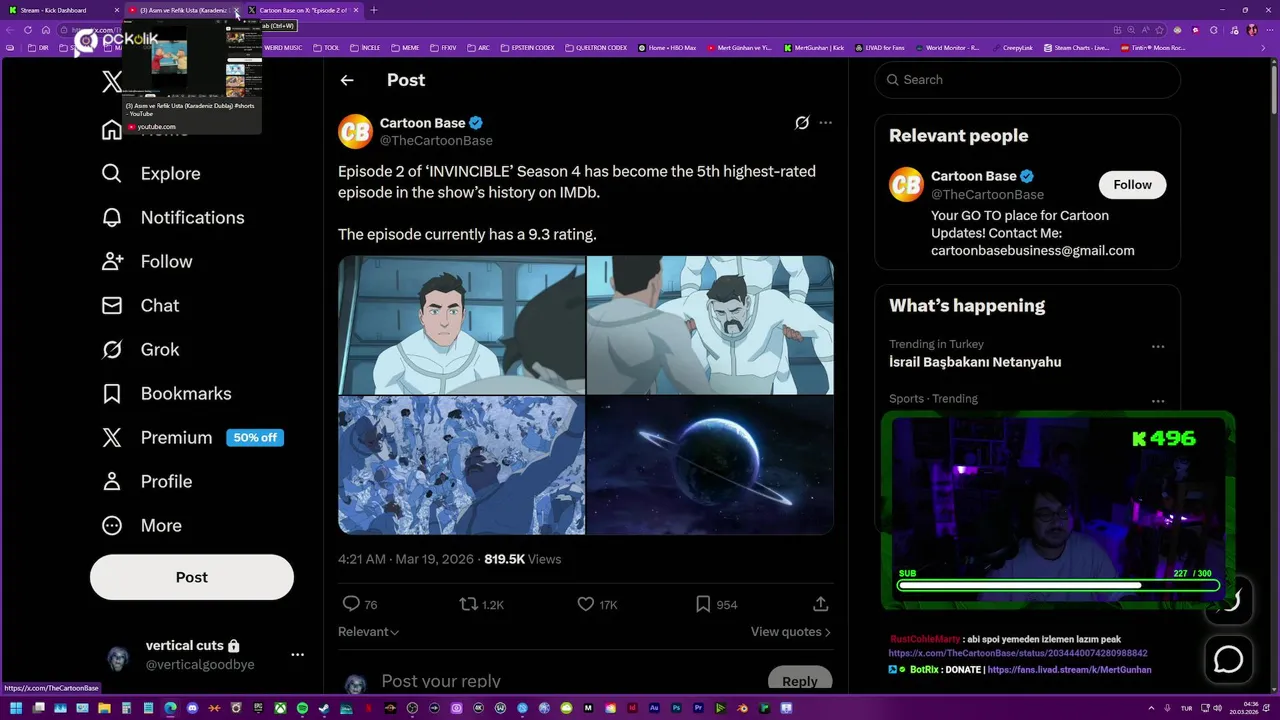
Task: Expand the Relevant replies sort dropdown
Action: [369, 632]
